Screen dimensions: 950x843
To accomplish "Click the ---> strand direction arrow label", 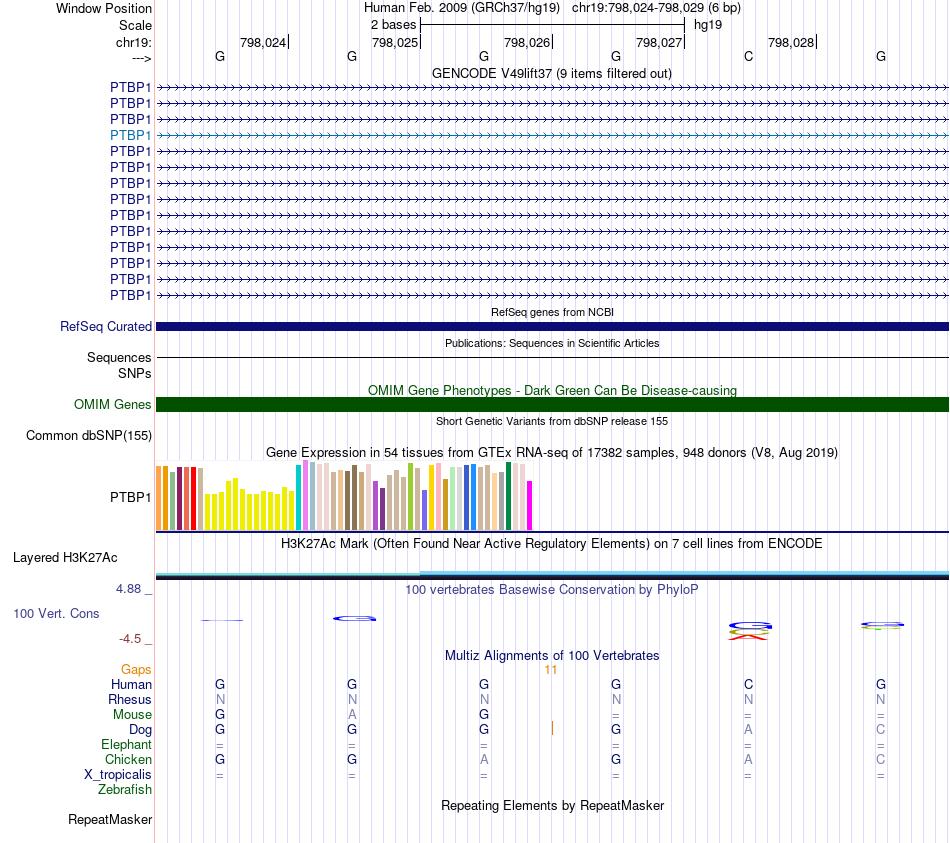I will pyautogui.click(x=141, y=58).
